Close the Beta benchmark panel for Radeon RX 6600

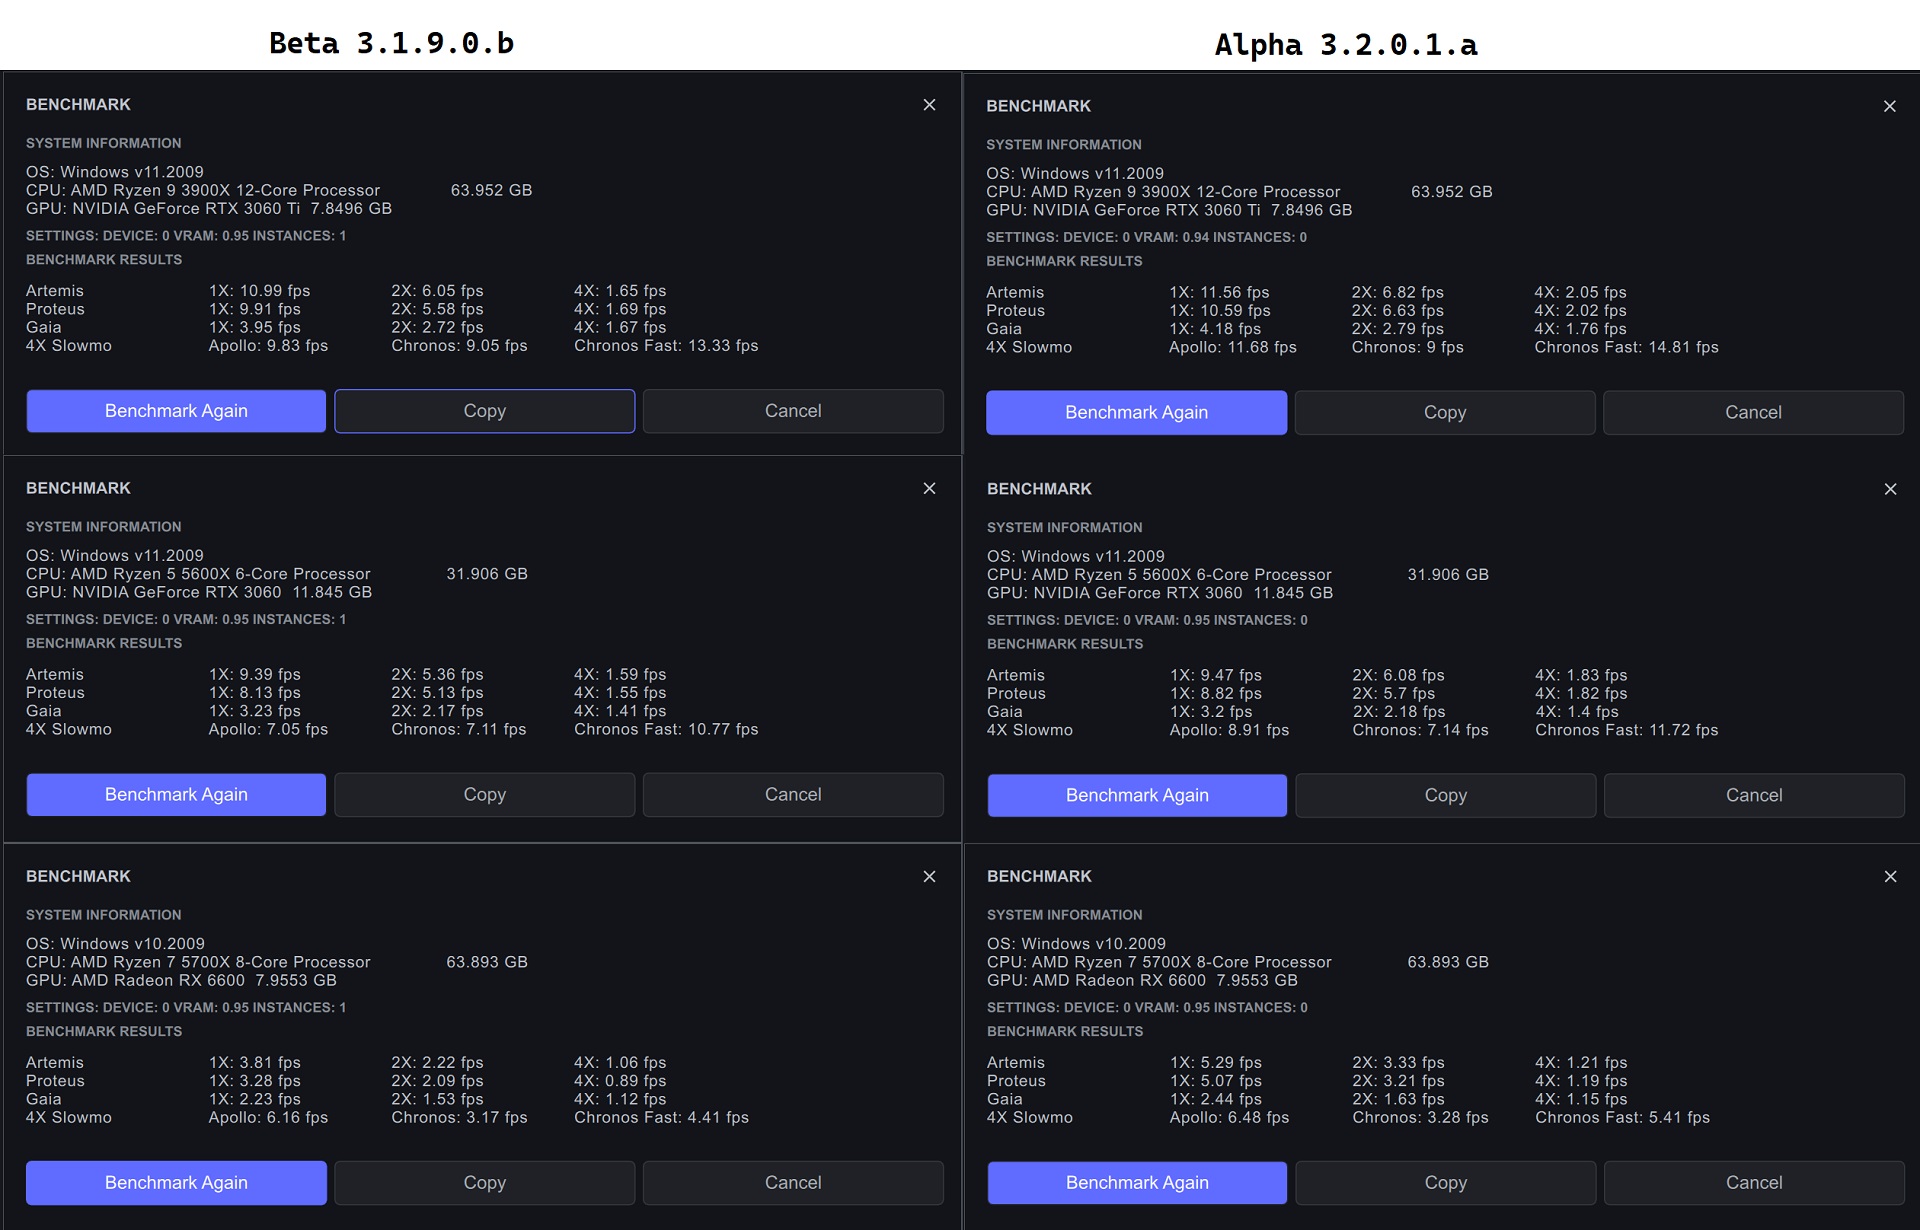pos(929,877)
